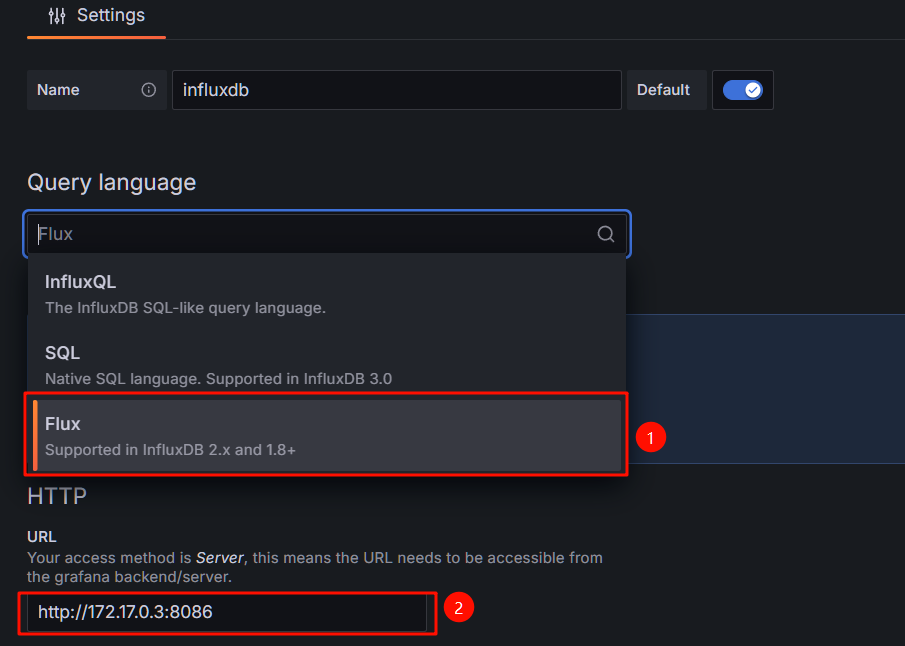
Task: Click the Name field label
Action: click(58, 90)
